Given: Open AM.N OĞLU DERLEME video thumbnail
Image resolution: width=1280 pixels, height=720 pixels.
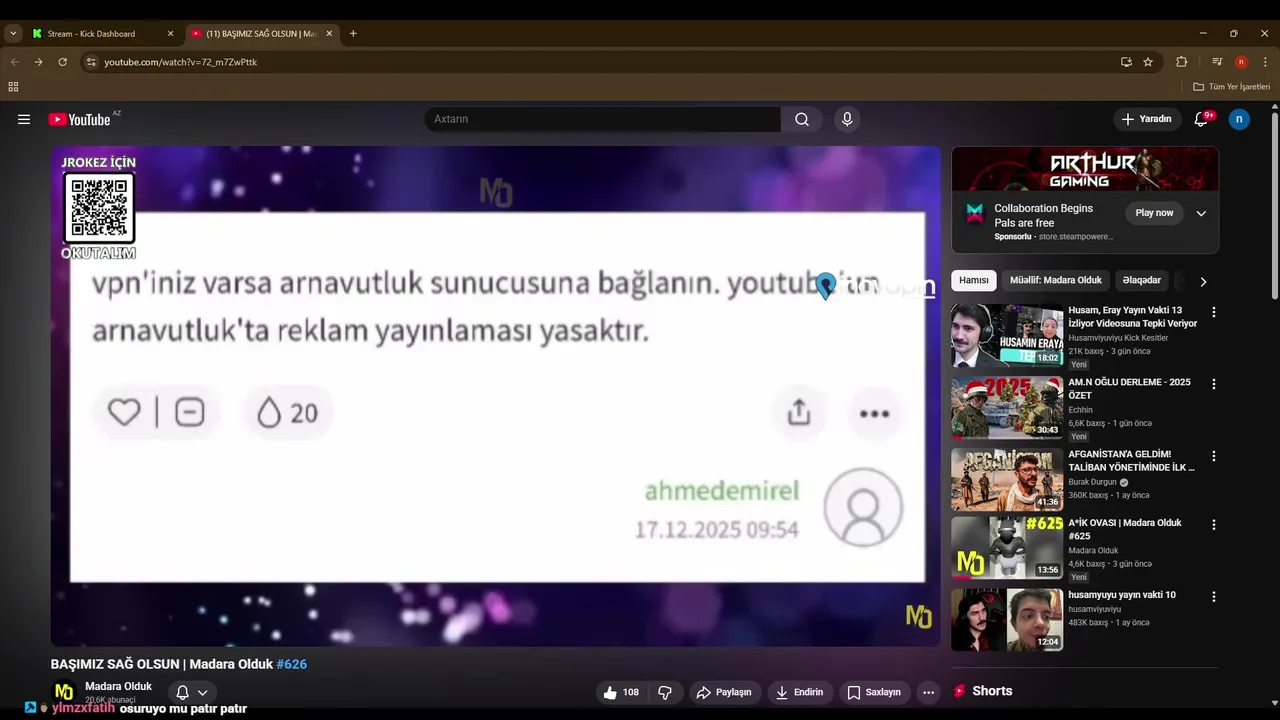Looking at the screenshot, I should (x=1007, y=407).
